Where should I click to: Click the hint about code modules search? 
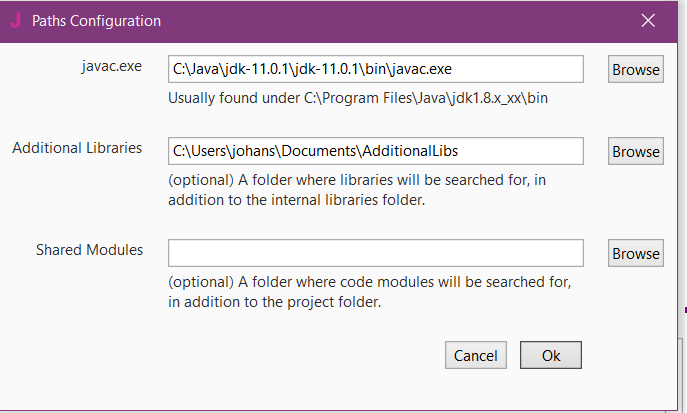(x=369, y=292)
